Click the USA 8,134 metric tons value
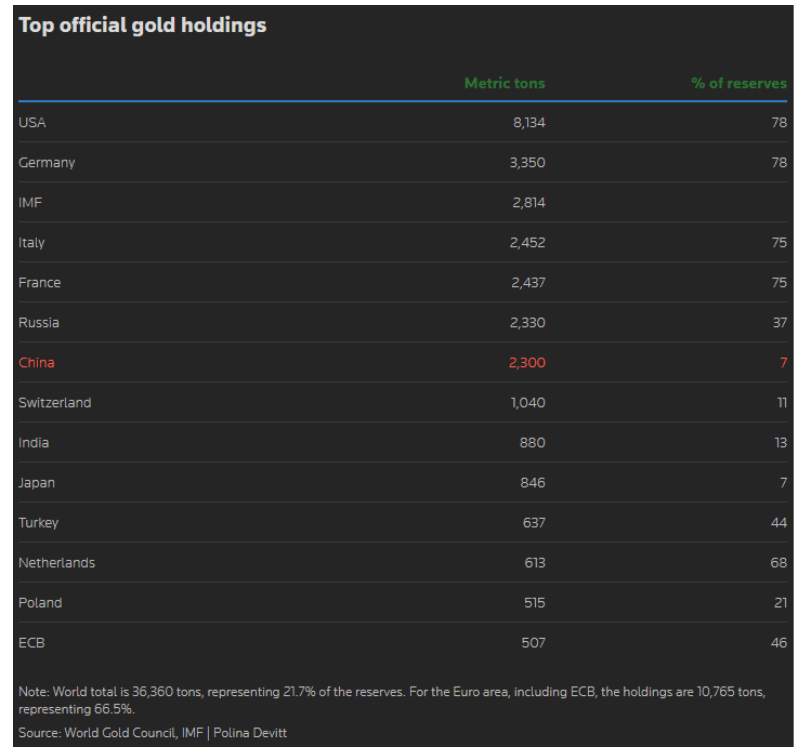This screenshot has height=754, width=805. [x=527, y=123]
